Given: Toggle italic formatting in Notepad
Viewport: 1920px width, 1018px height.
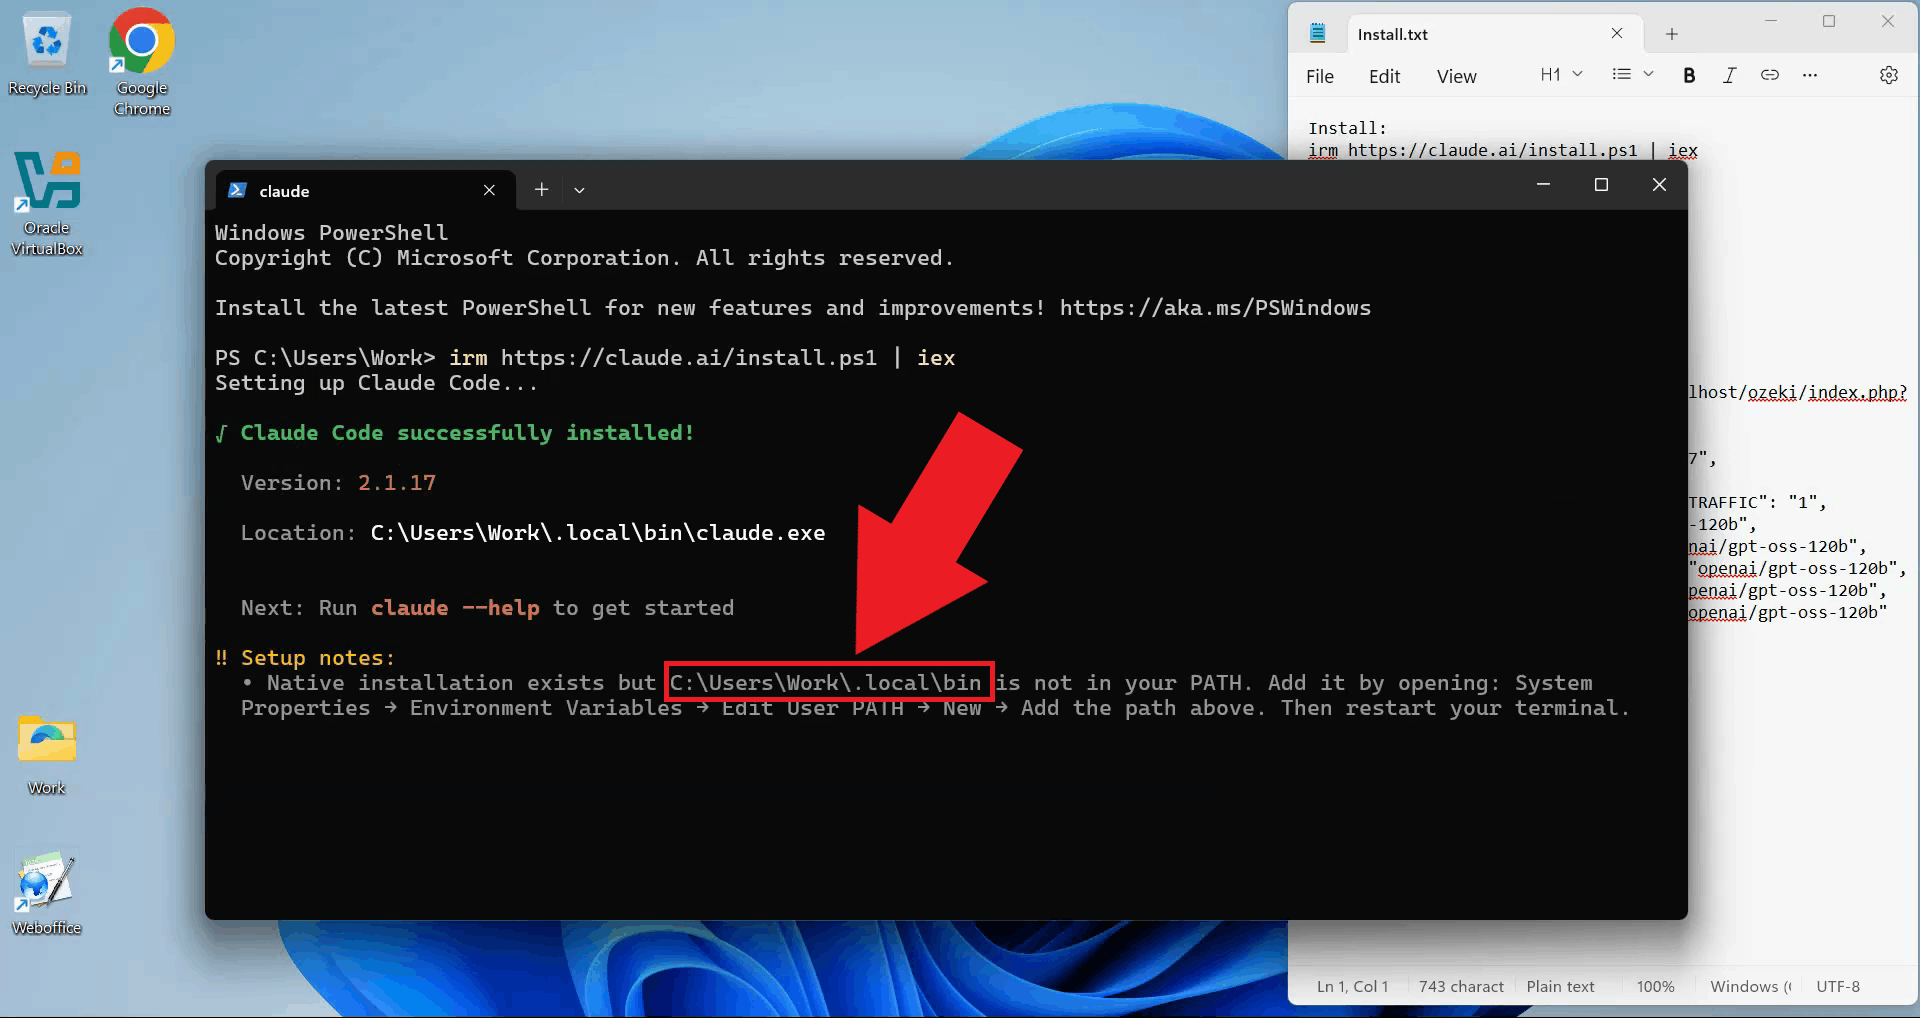Looking at the screenshot, I should [x=1729, y=74].
